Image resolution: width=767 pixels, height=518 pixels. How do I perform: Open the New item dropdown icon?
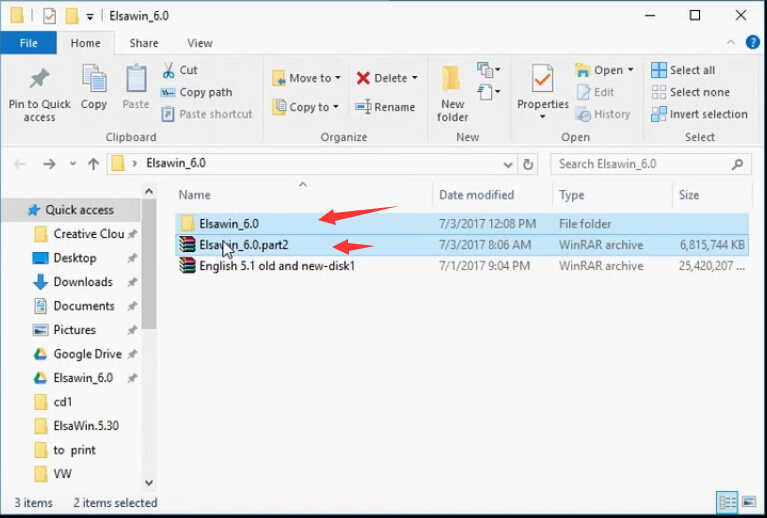click(488, 70)
